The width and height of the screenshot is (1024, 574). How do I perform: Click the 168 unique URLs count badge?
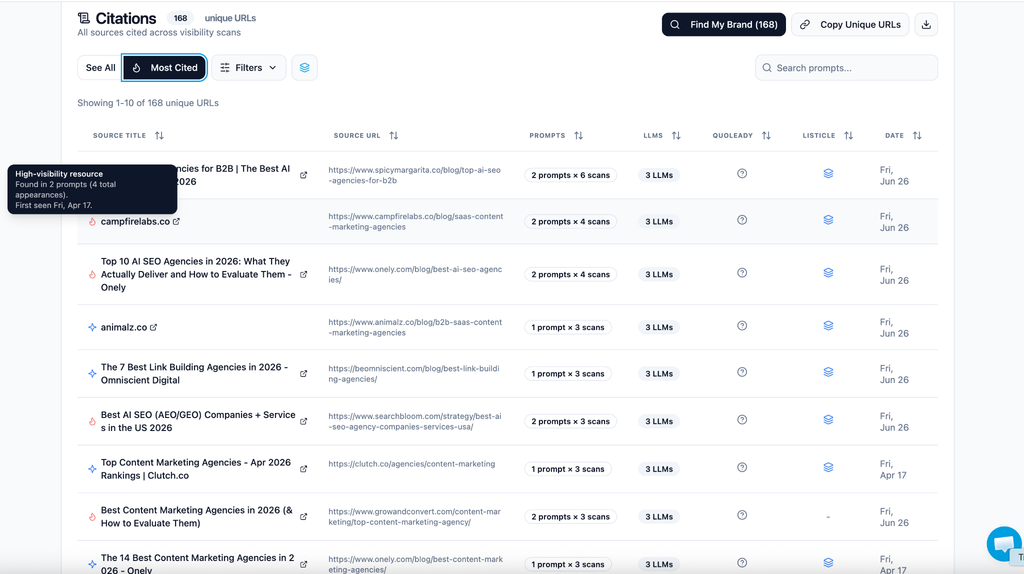point(180,18)
